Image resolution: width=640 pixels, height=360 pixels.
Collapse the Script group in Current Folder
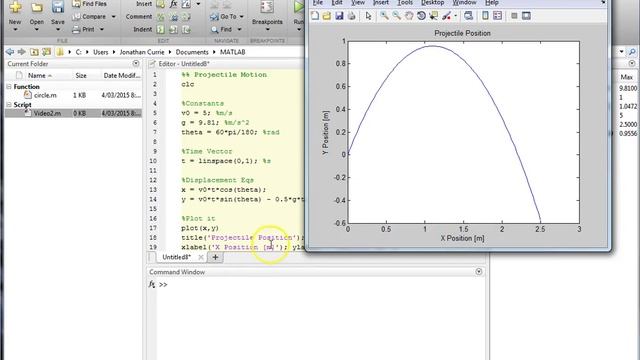9,105
